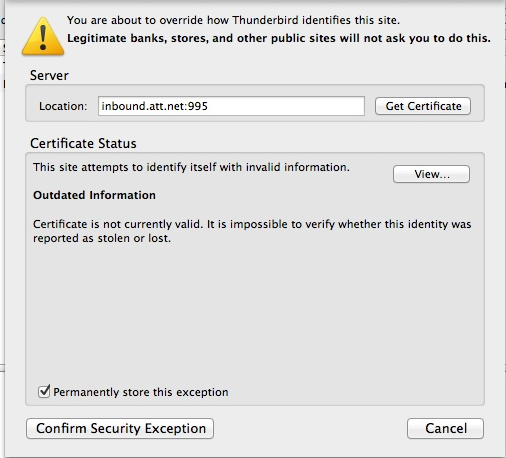Click 'You are about to override' message line
Viewport: 506px width, 458px height.
point(233,20)
